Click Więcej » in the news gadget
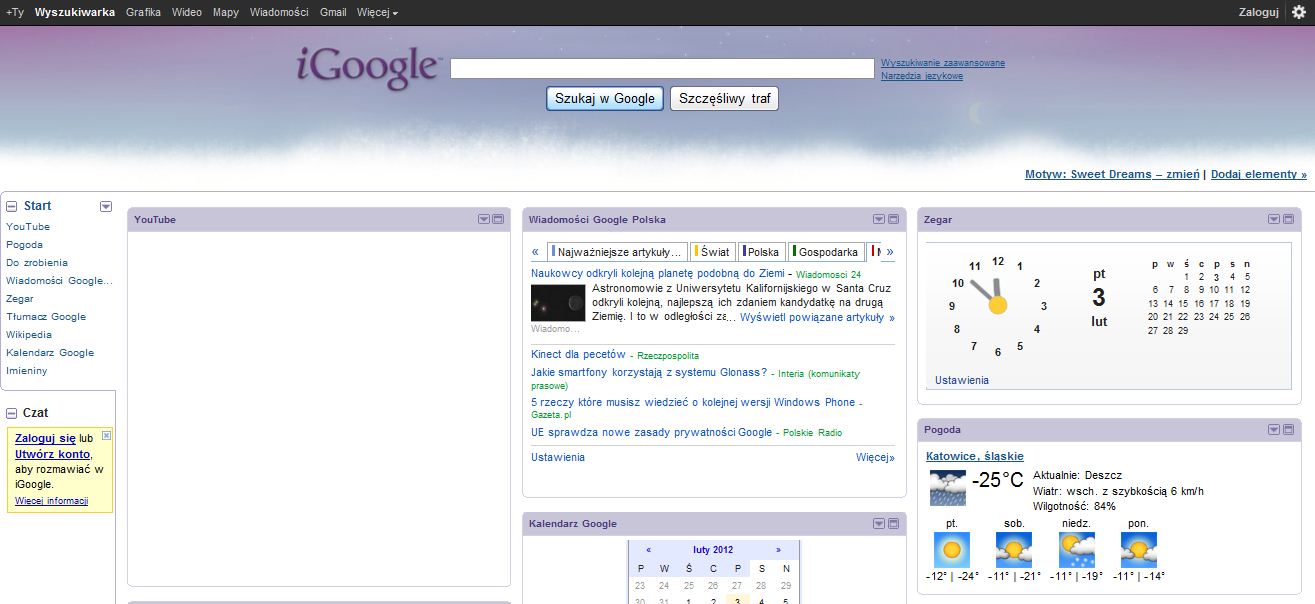The image size is (1315, 604). pos(875,457)
